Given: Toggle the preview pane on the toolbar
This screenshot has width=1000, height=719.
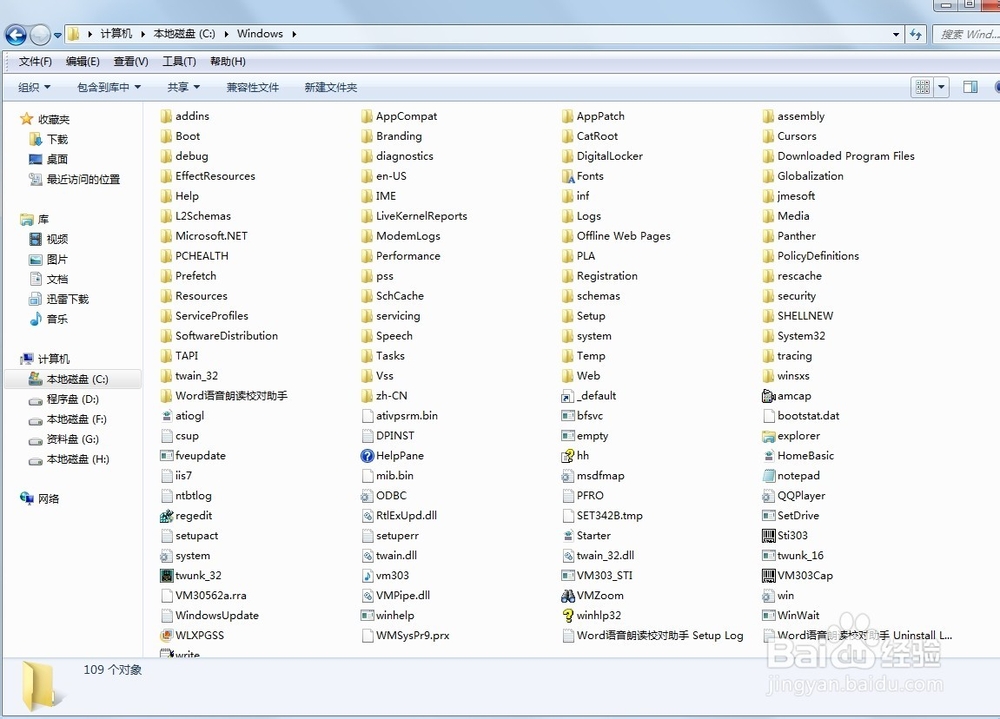Looking at the screenshot, I should tap(969, 87).
